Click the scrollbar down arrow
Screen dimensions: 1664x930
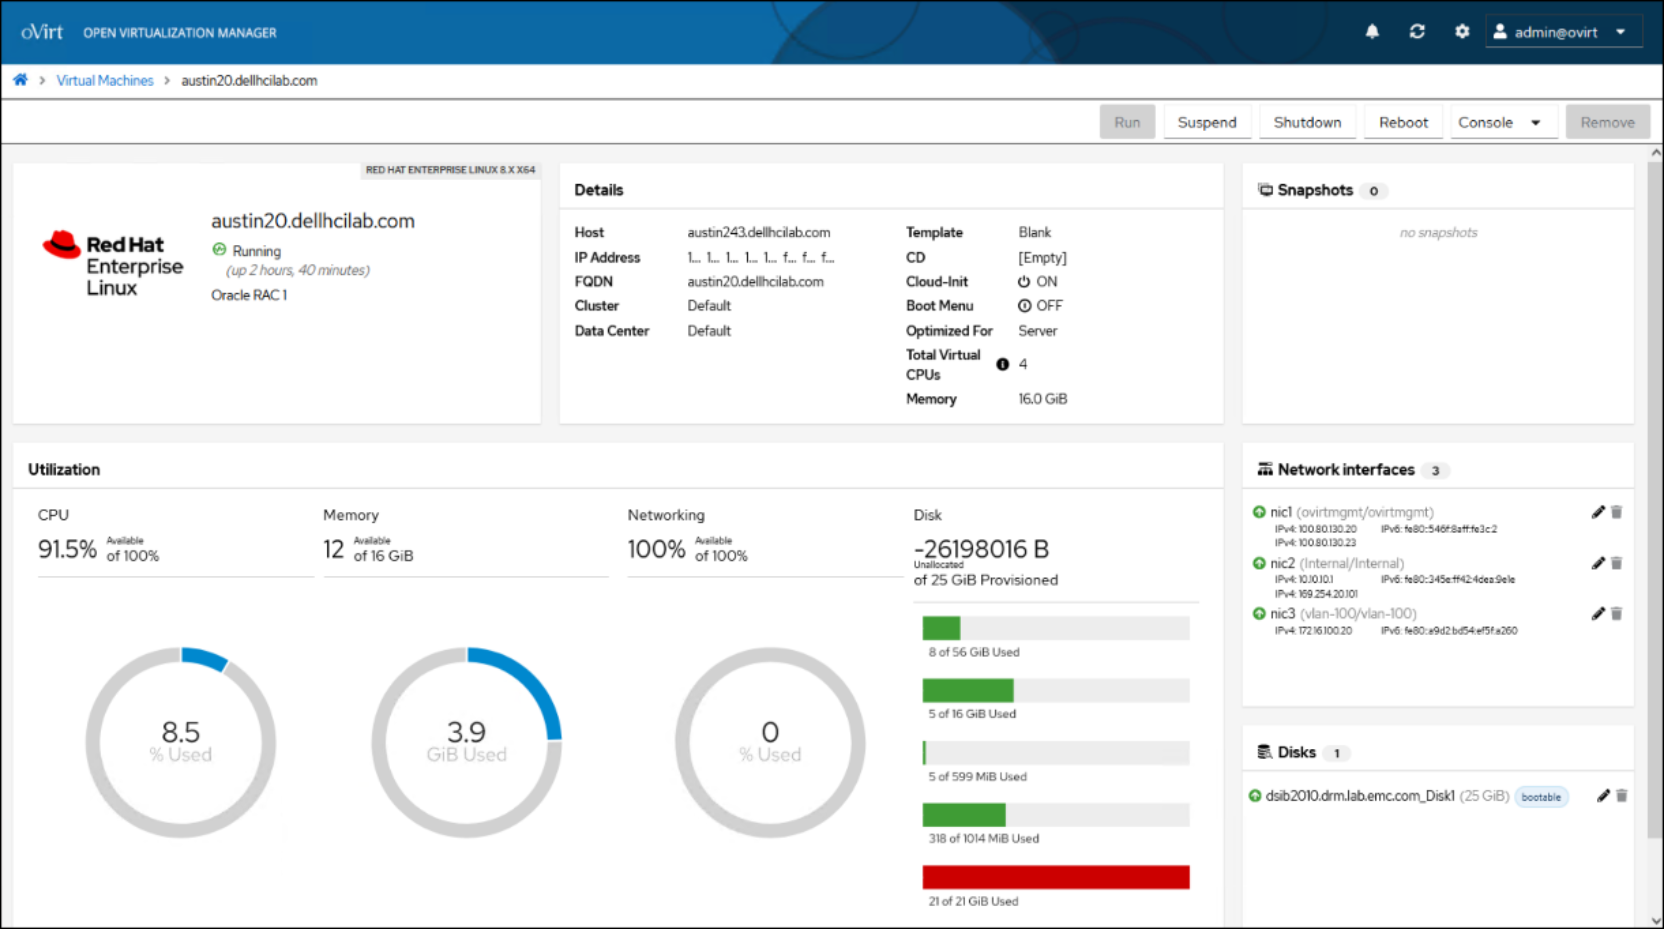click(x=1656, y=921)
